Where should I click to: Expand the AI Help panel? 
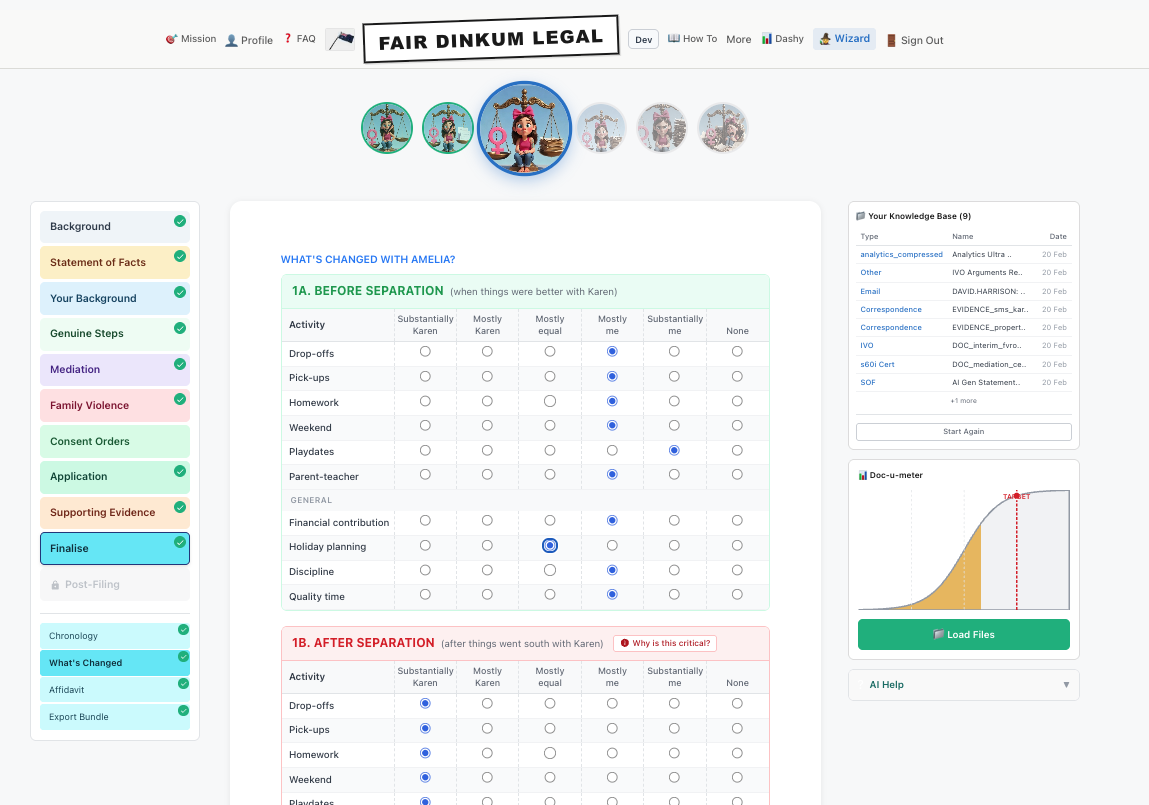(x=964, y=685)
